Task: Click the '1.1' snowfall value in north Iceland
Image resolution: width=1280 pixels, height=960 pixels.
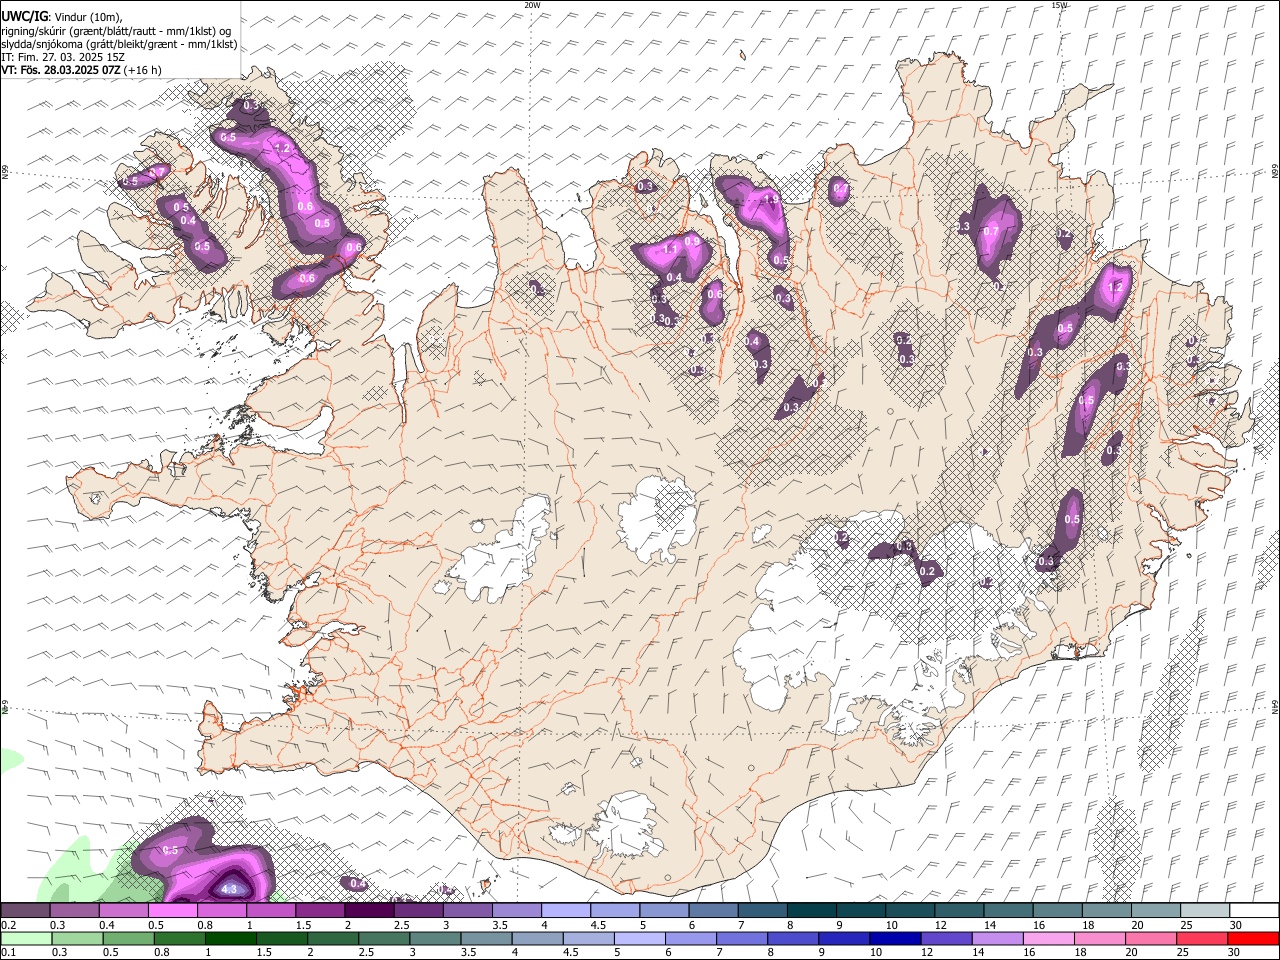Action: click(671, 248)
